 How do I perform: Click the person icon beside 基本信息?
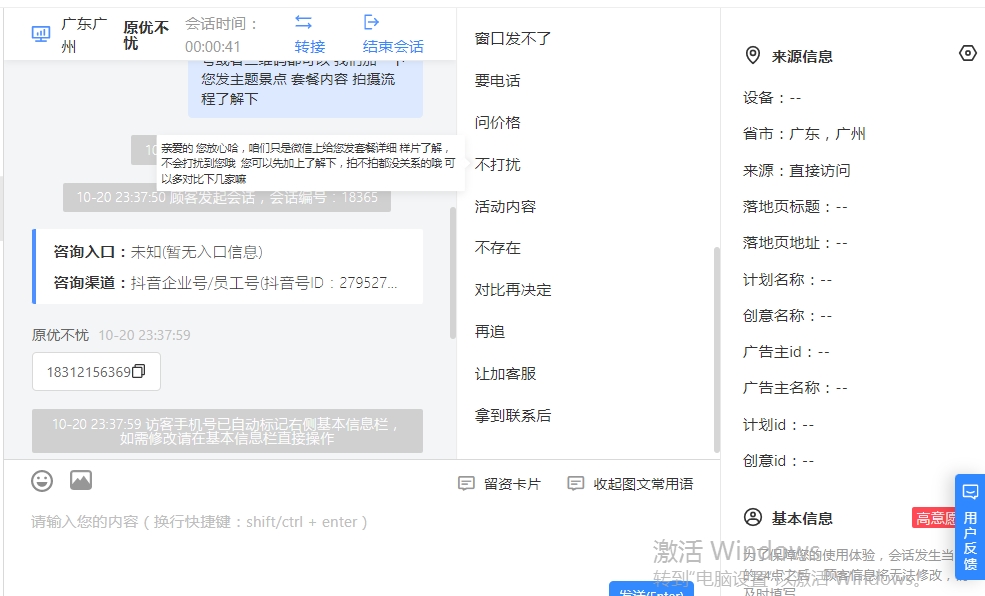coord(753,517)
